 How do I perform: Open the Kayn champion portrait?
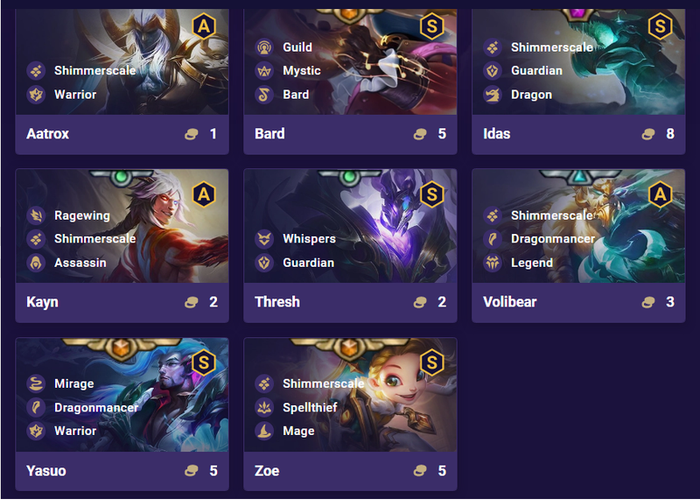(x=122, y=226)
